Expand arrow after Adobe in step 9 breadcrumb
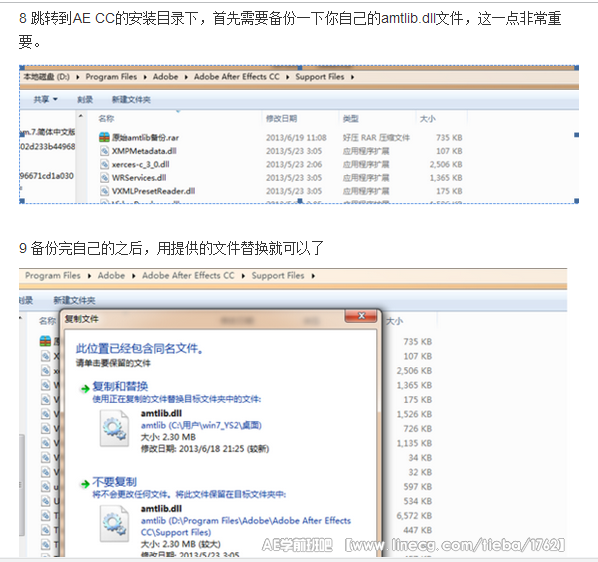 [x=133, y=276]
